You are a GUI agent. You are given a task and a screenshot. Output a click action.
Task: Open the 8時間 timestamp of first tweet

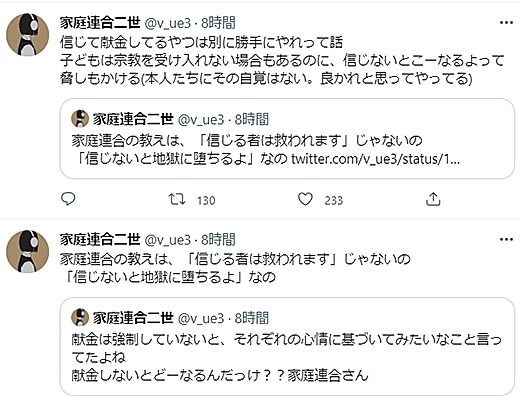pos(218,23)
